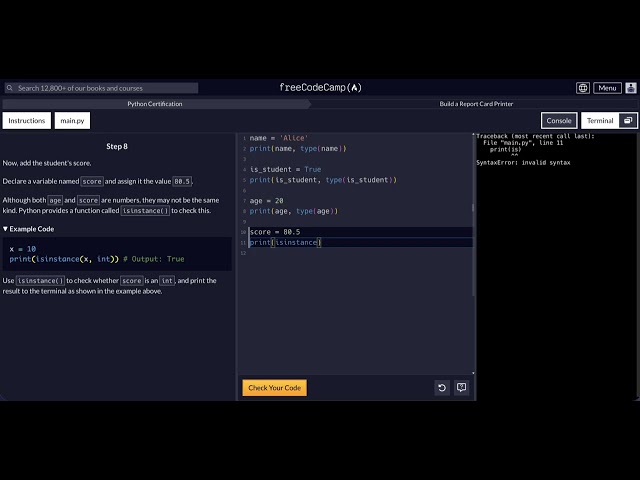
Task: Switch to the main.py tab
Action: pyautogui.click(x=72, y=120)
